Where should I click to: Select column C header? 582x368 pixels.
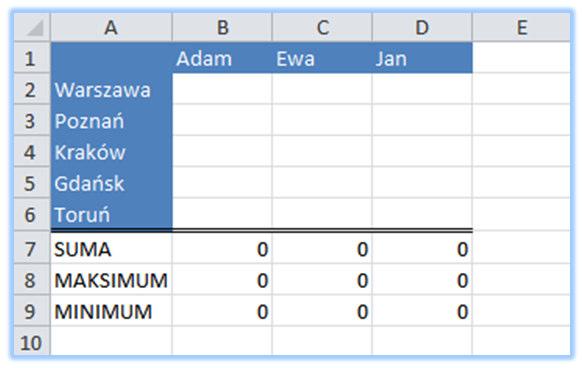pos(322,27)
